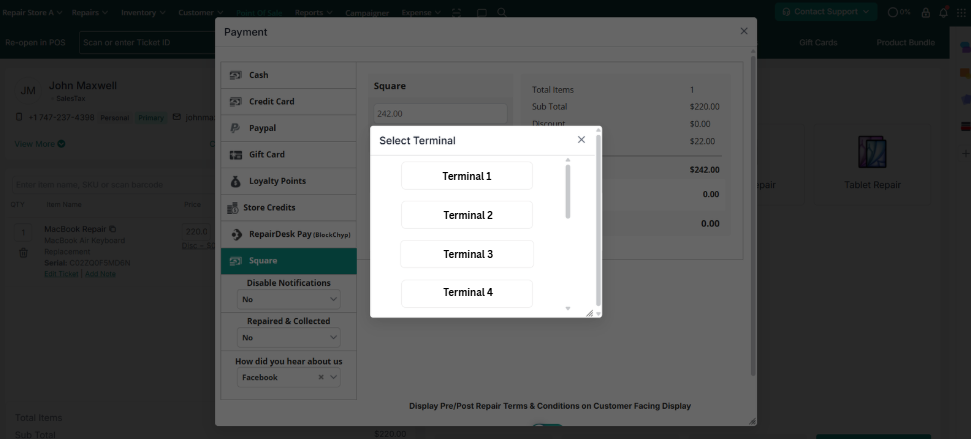971x439 pixels.
Task: Click the search magnifier in top navigation
Action: [502, 12]
